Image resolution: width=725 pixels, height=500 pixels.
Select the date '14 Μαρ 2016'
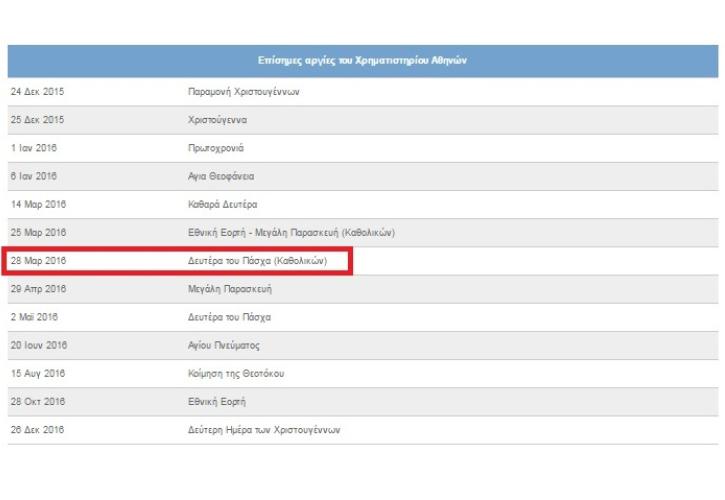point(38,204)
